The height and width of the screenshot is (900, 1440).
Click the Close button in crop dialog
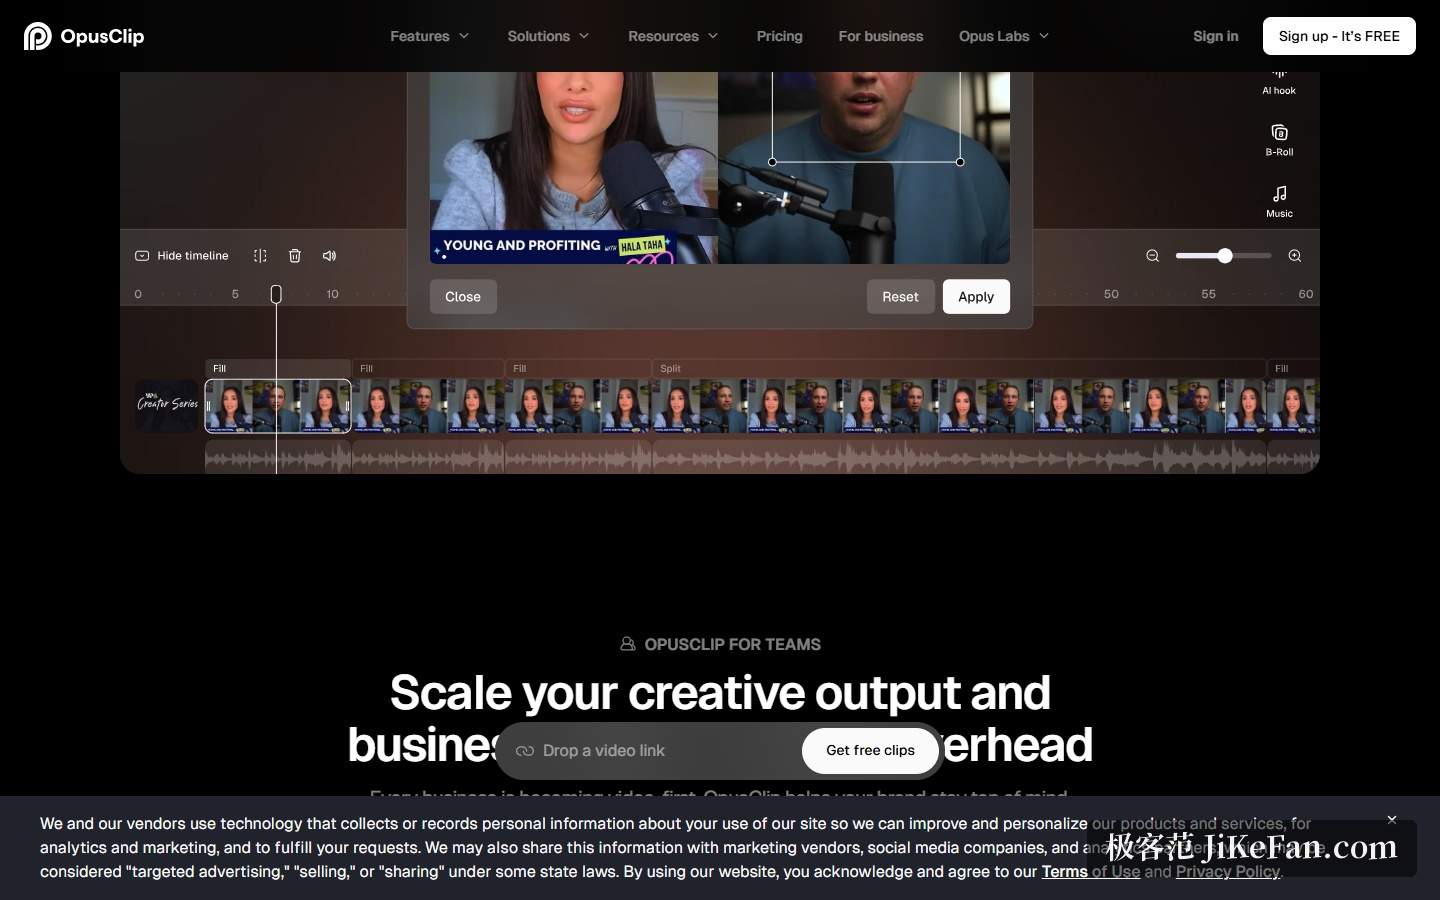463,297
